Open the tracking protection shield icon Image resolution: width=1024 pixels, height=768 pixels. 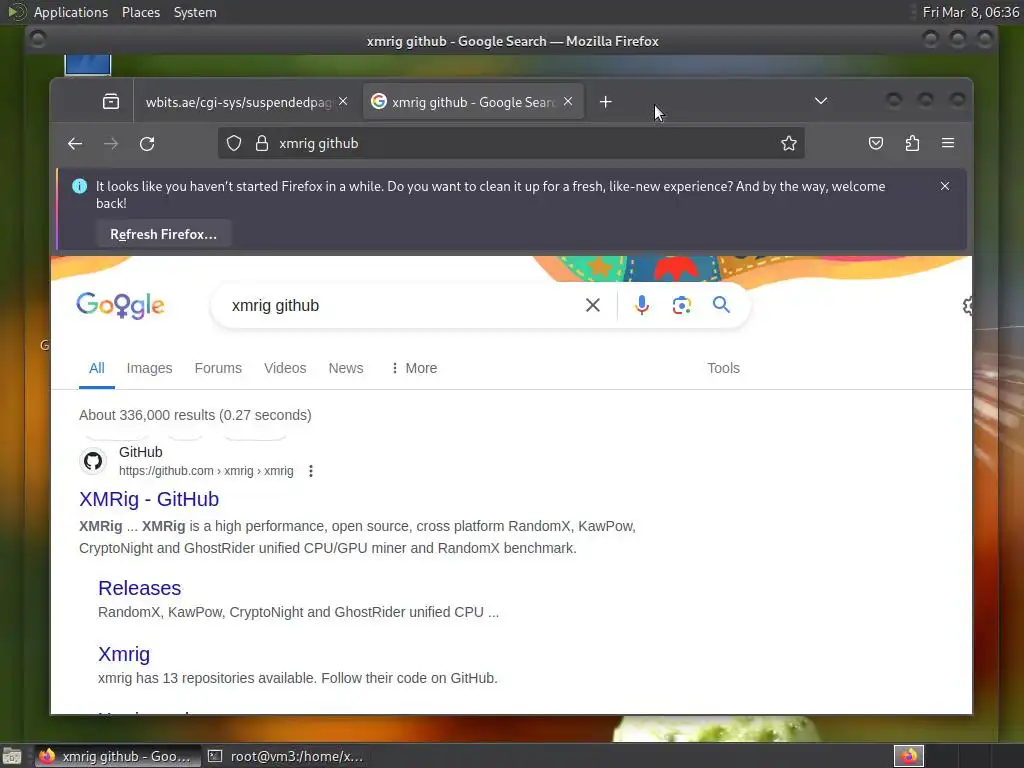click(x=234, y=144)
